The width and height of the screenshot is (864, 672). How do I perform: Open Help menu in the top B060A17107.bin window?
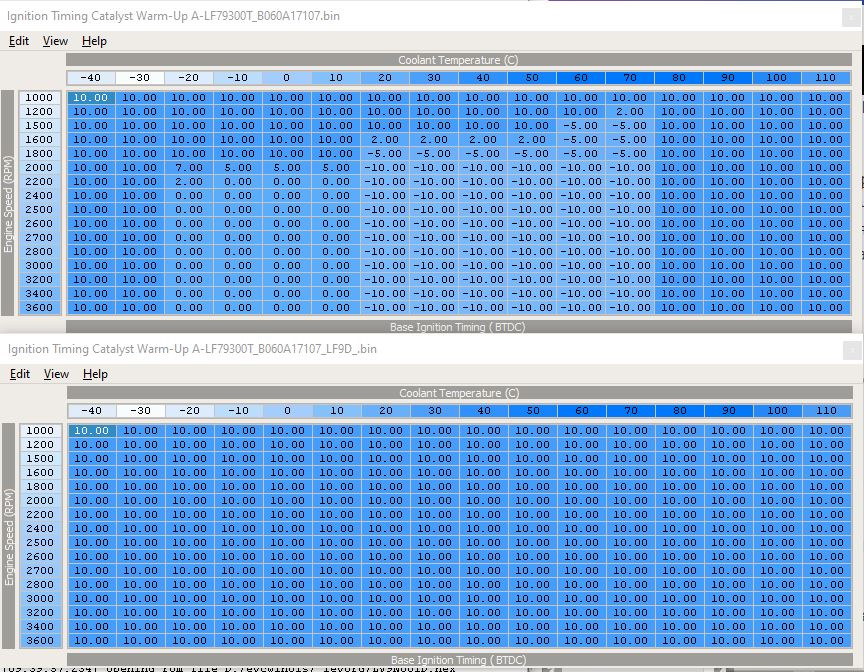tap(94, 41)
